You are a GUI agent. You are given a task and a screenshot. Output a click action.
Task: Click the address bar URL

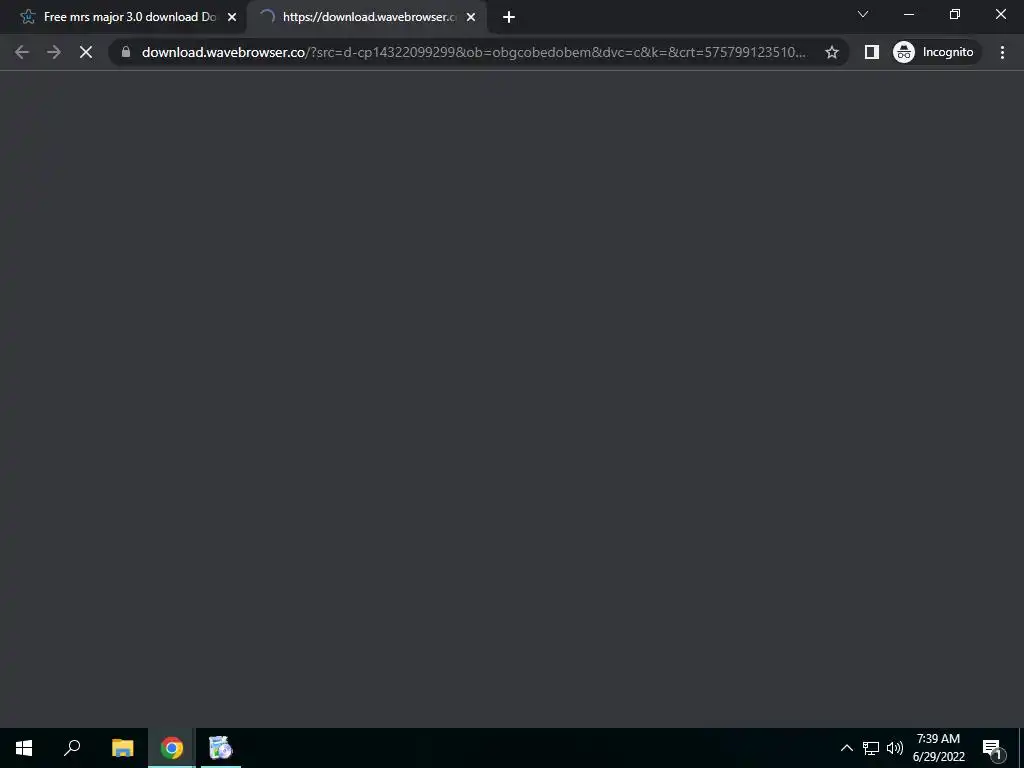tap(474, 52)
